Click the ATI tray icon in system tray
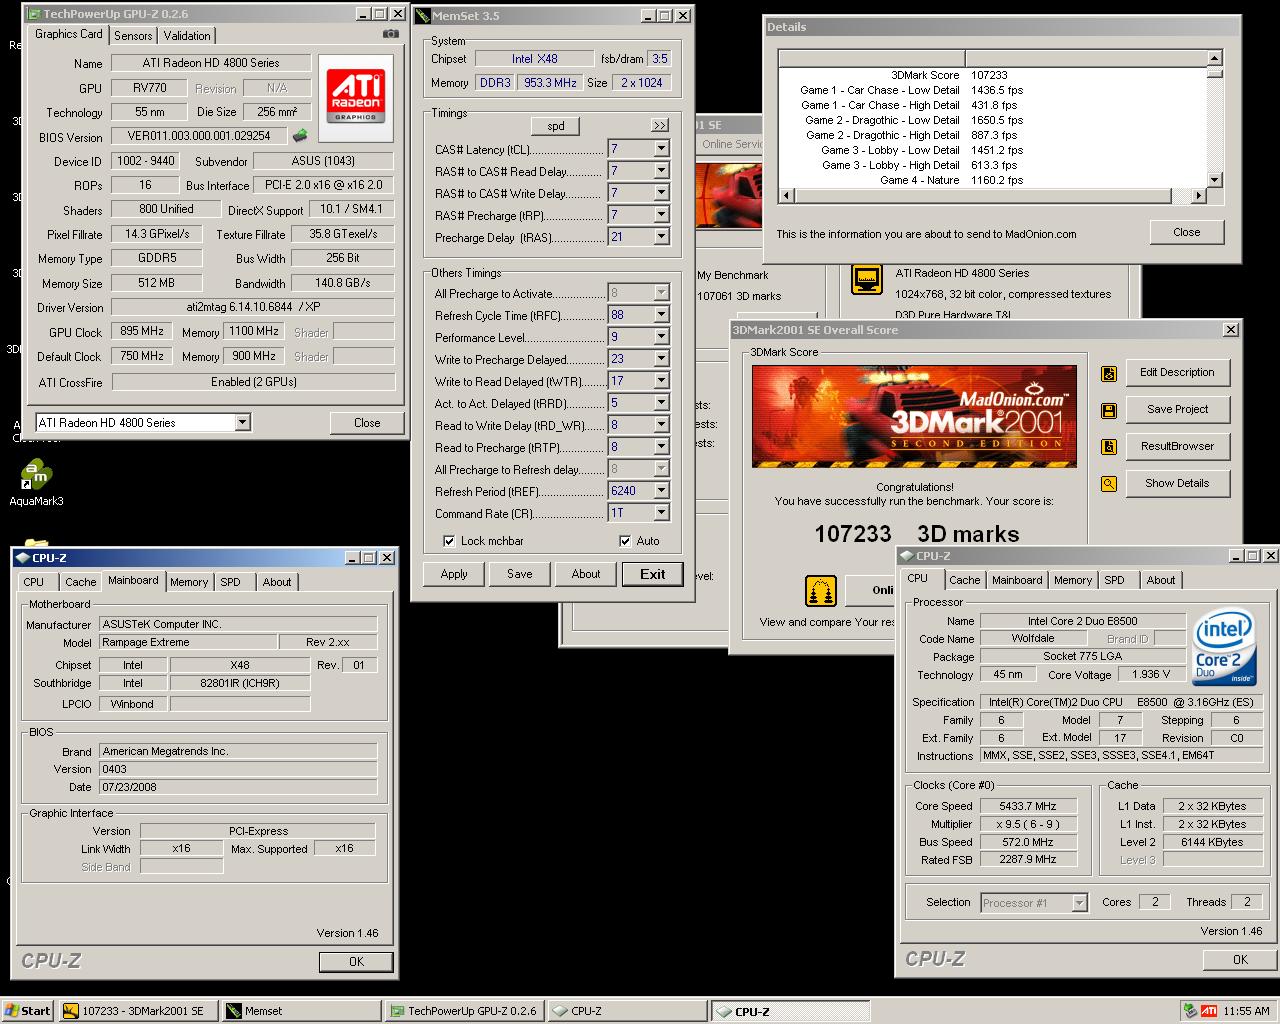Screen dimensions: 1280x1024 point(1209,1010)
